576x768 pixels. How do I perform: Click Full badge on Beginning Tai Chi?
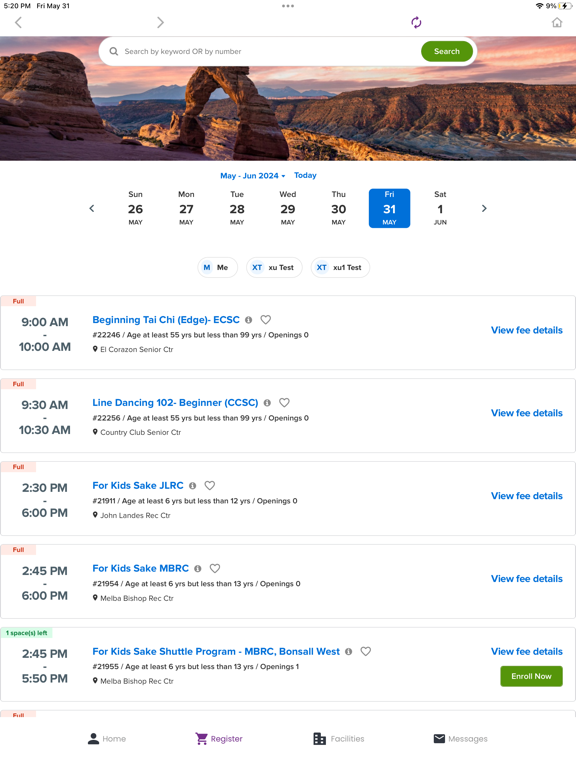[18, 301]
